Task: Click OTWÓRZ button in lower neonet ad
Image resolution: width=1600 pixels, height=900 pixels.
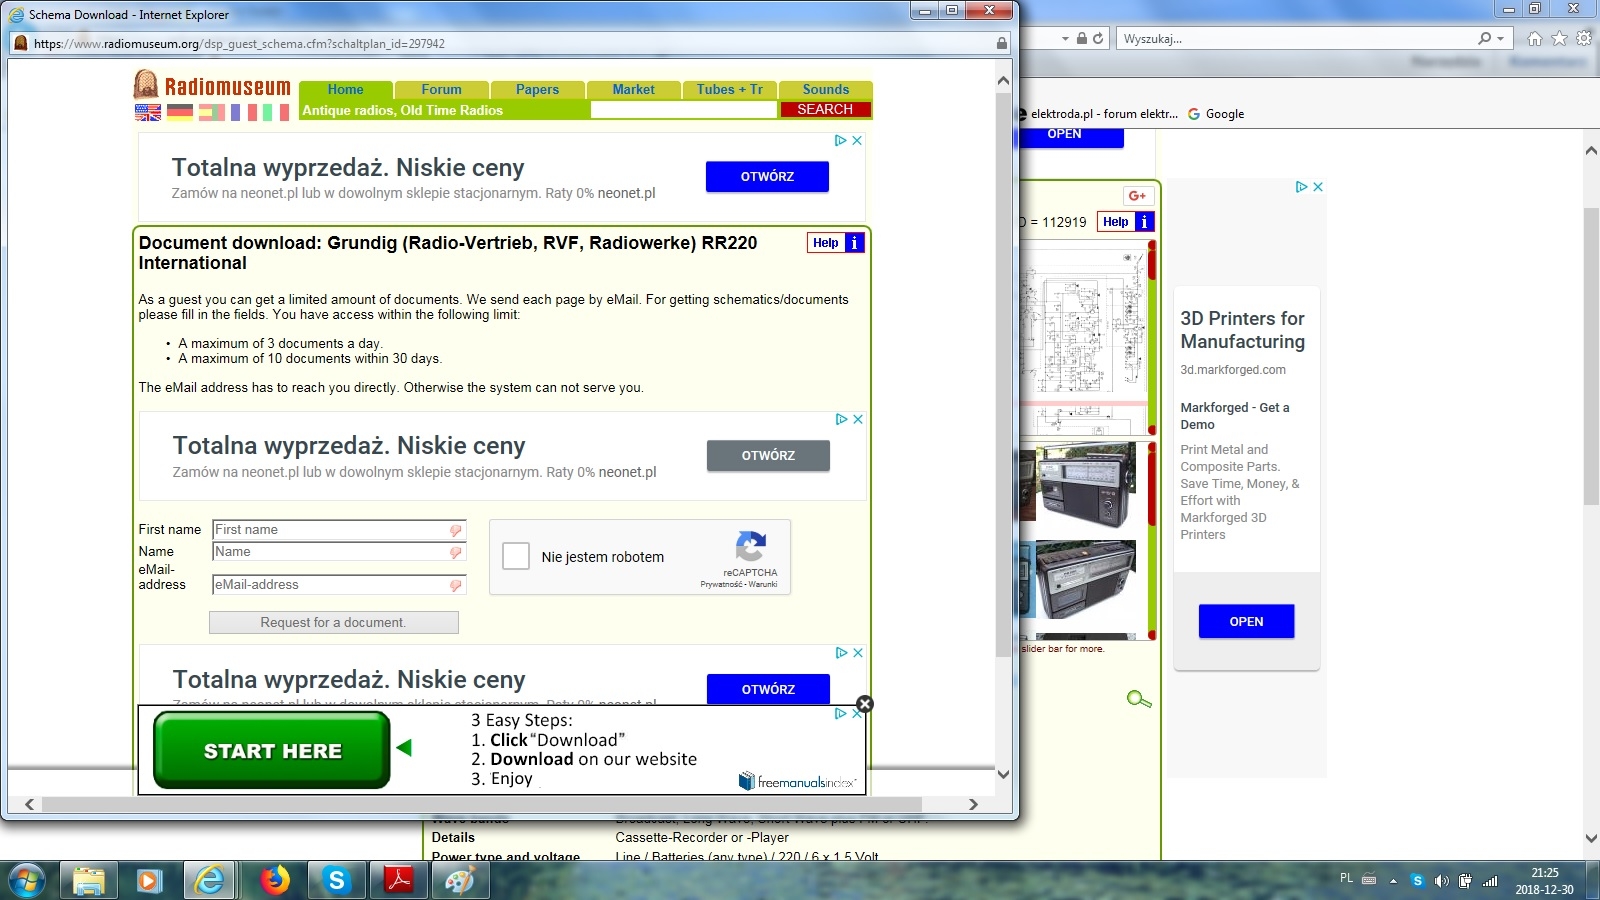Action: tap(768, 689)
